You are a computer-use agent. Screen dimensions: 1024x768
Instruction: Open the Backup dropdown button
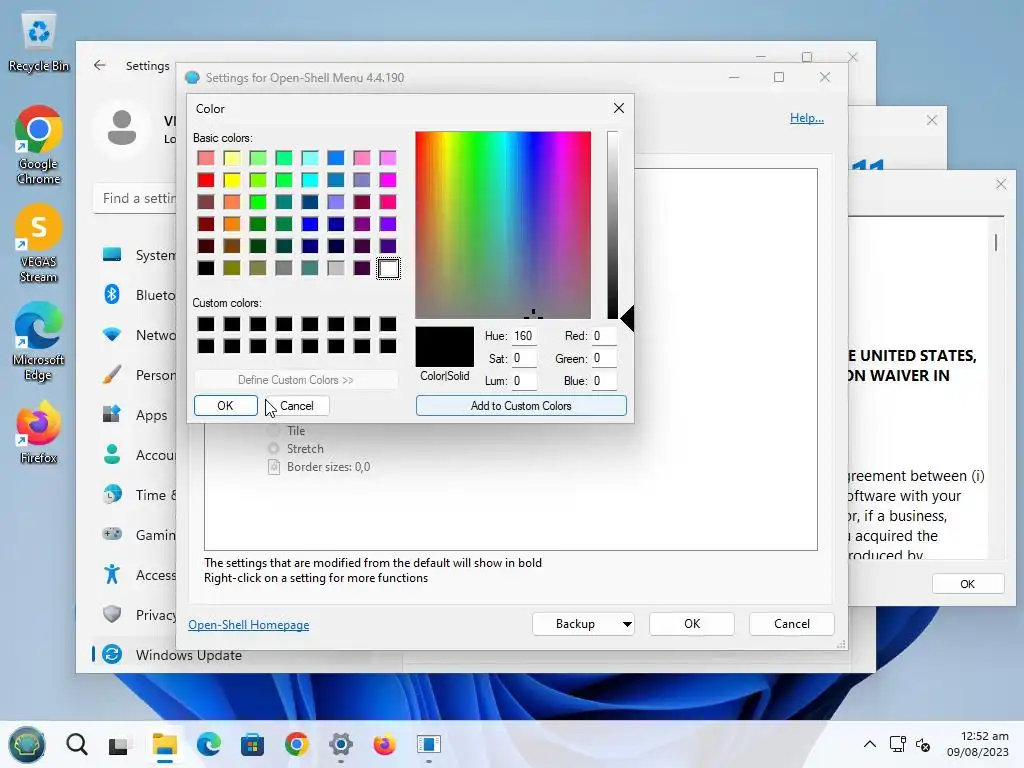[x=583, y=624]
